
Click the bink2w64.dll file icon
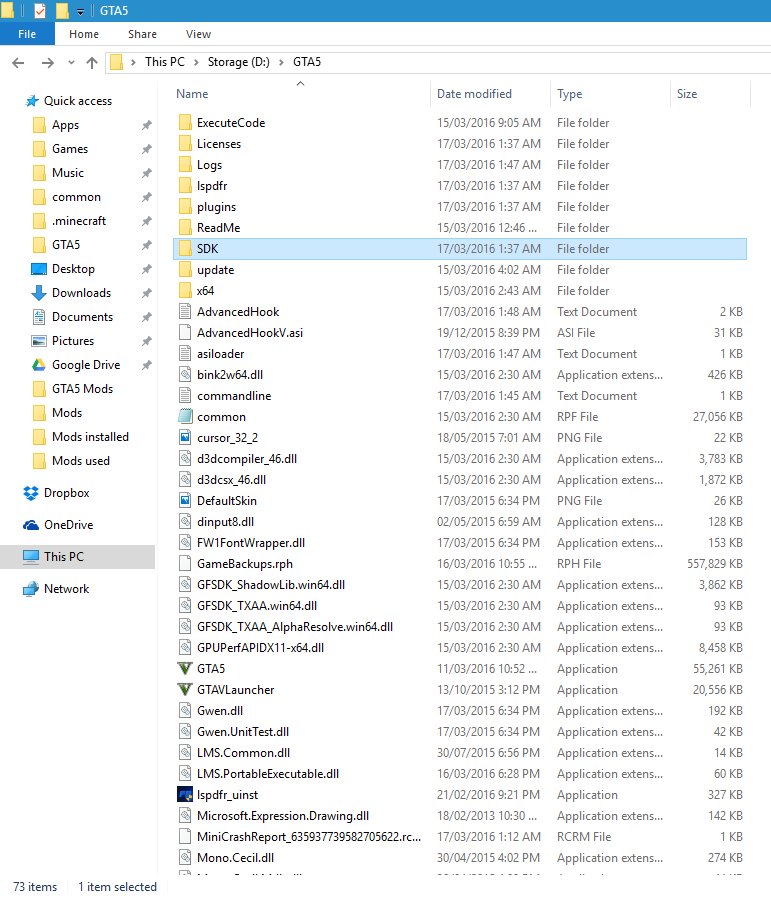point(184,375)
